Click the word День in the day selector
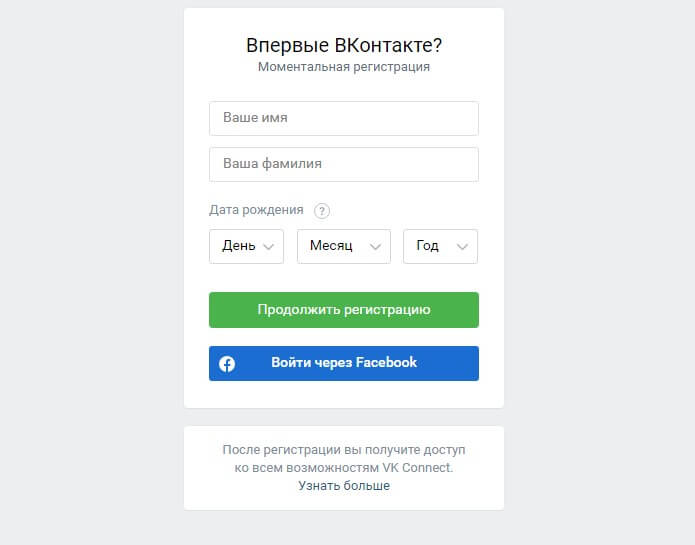 point(238,245)
